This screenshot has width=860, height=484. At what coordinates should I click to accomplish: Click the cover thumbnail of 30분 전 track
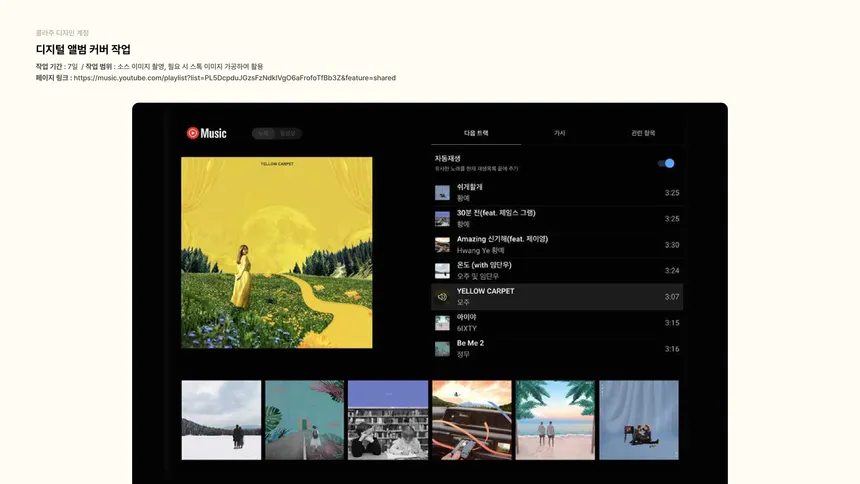[442, 218]
